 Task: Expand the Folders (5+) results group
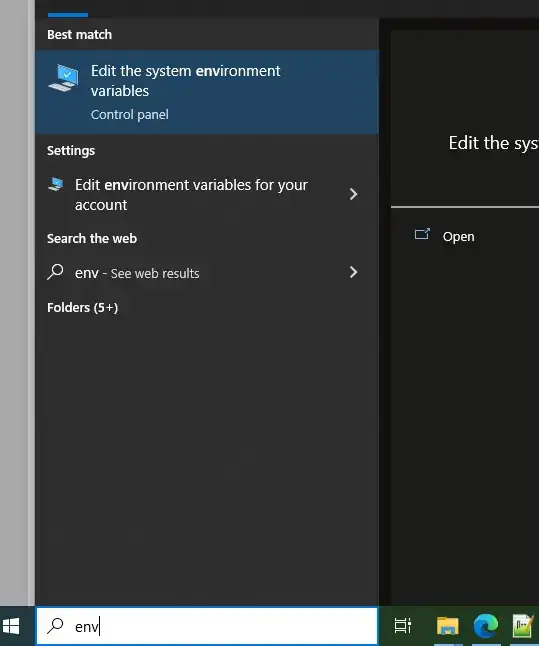coord(82,308)
